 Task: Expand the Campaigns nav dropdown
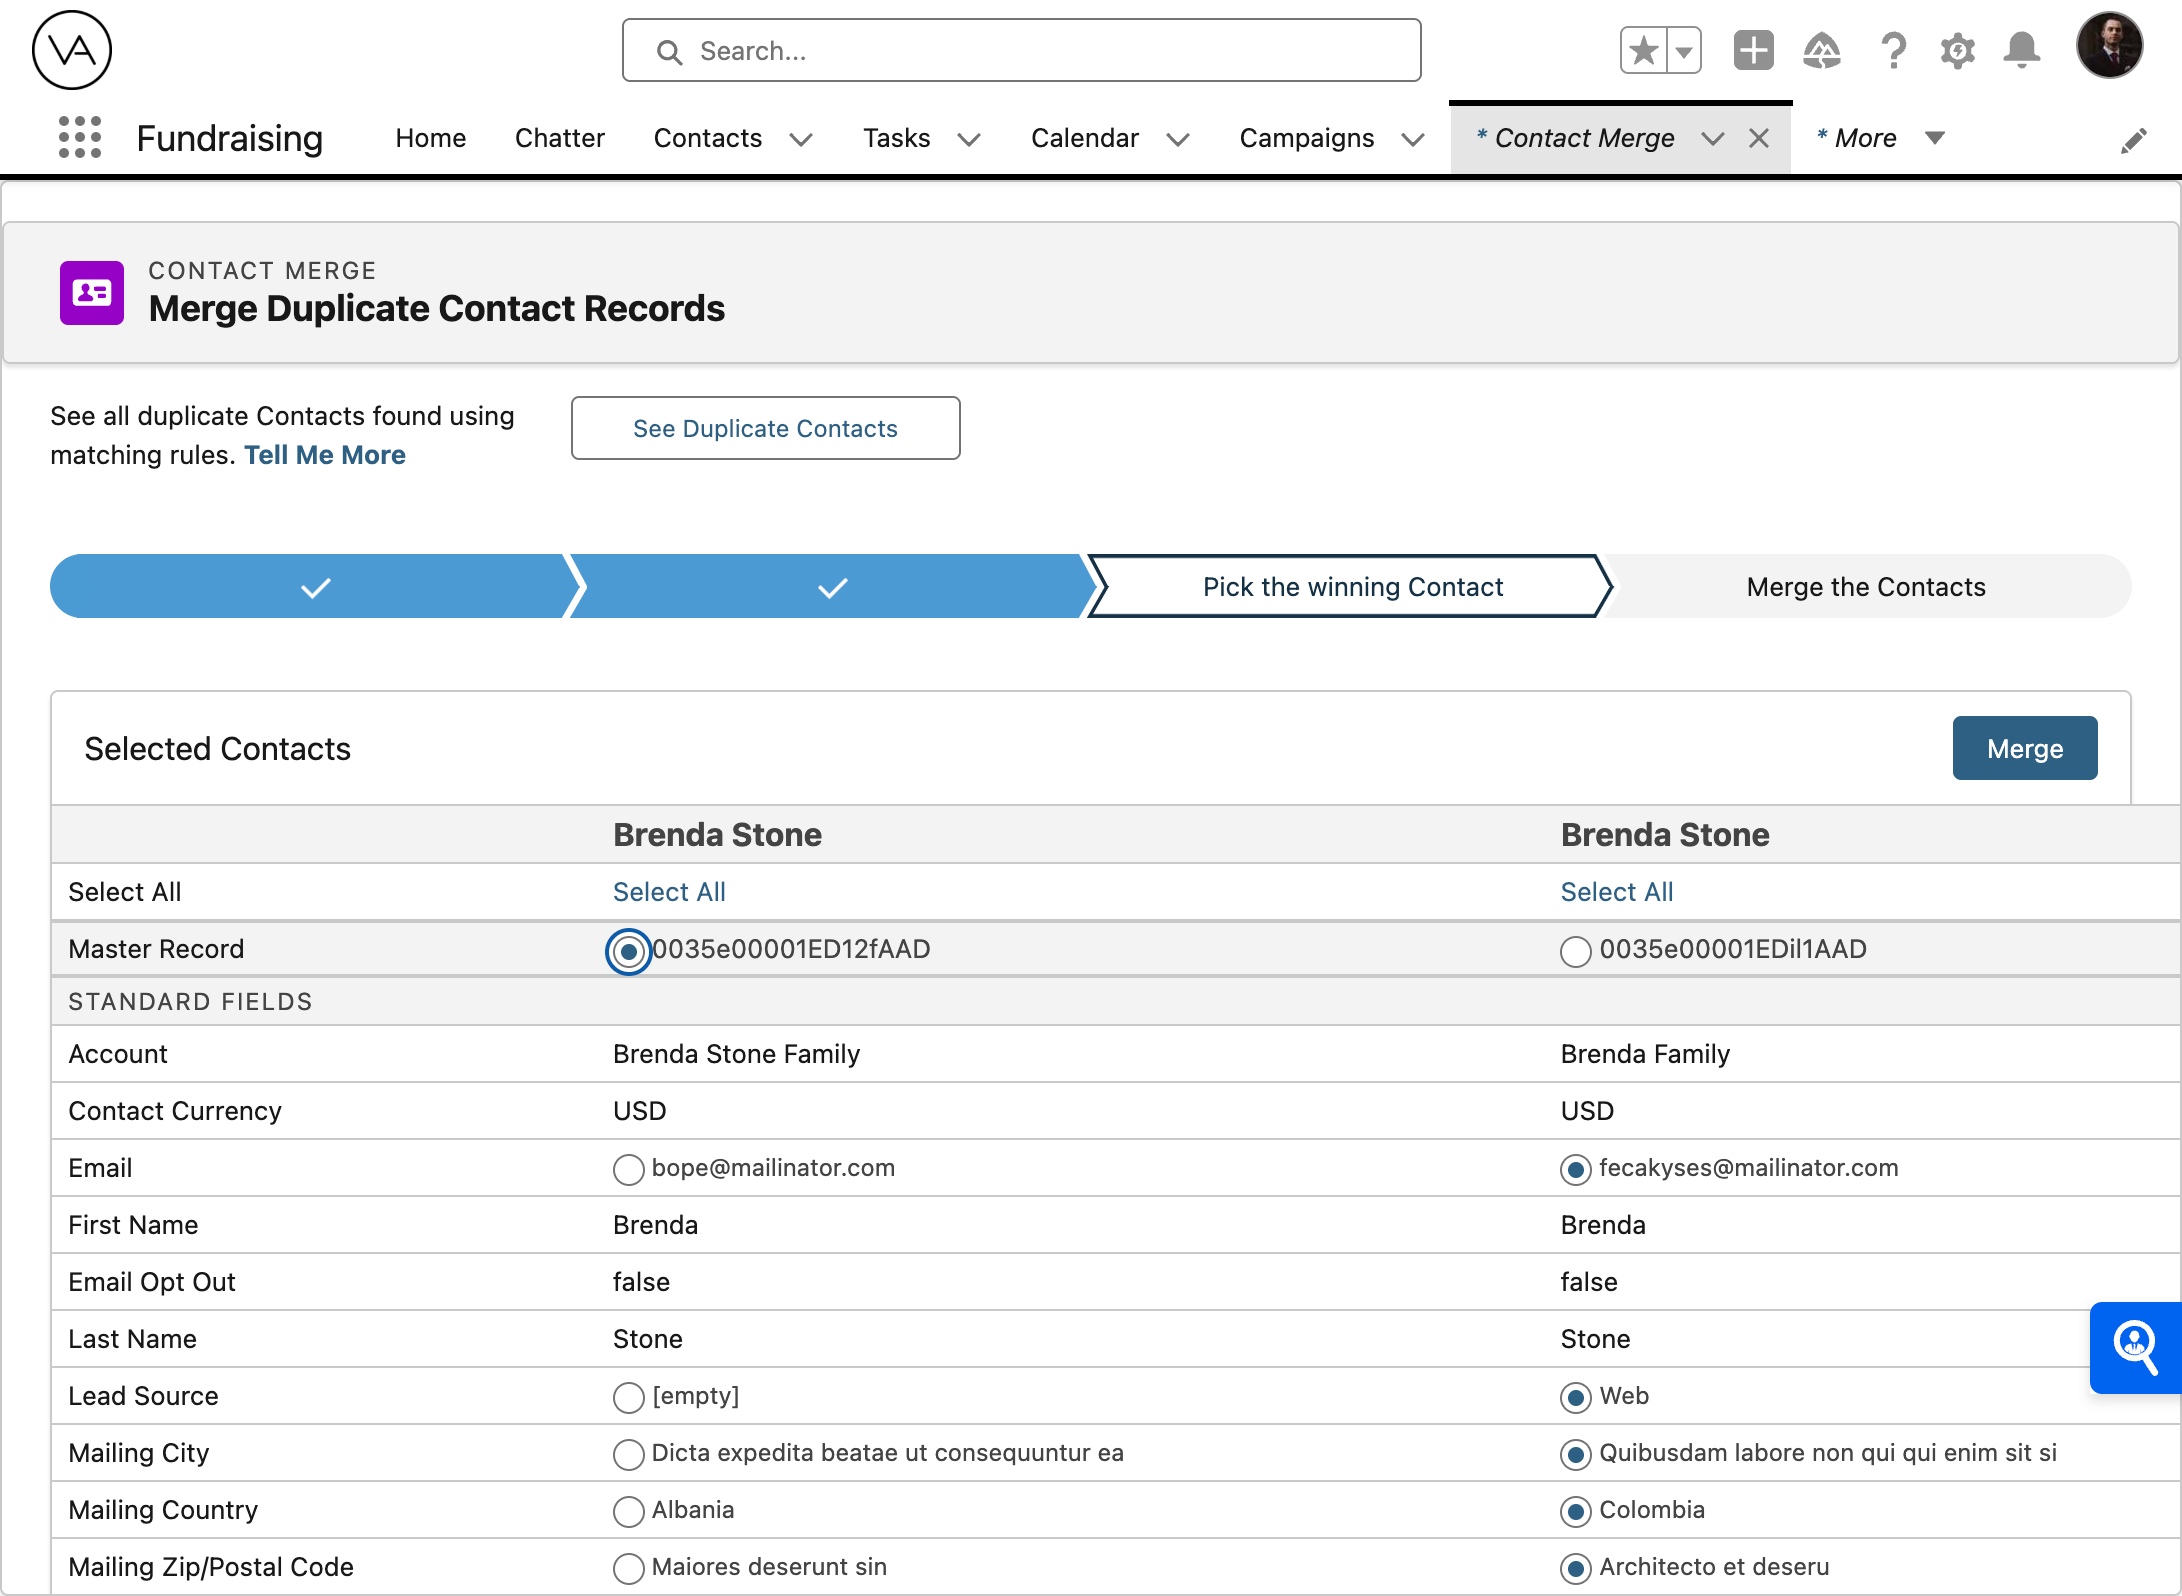[x=1412, y=139]
